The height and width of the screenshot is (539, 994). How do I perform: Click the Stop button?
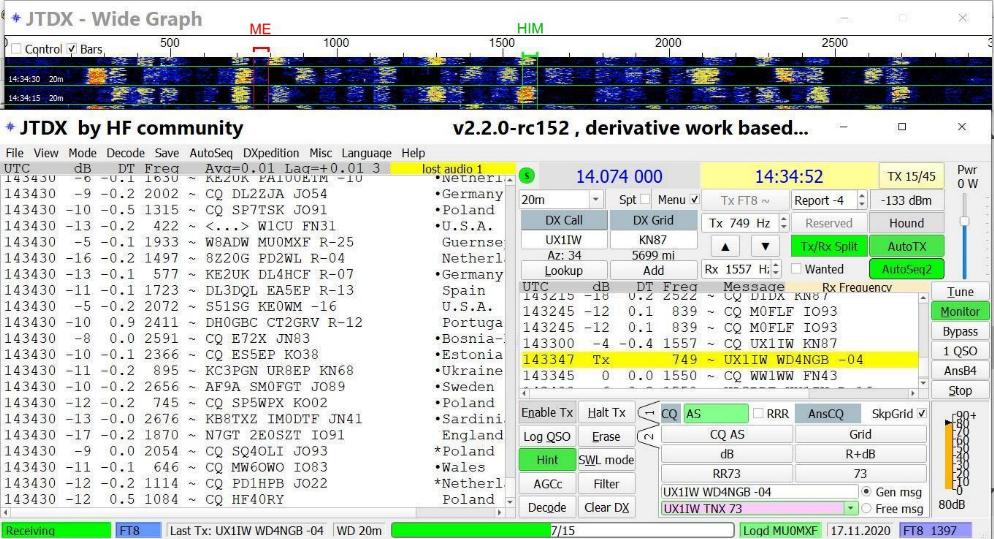pyautogui.click(x=960, y=391)
